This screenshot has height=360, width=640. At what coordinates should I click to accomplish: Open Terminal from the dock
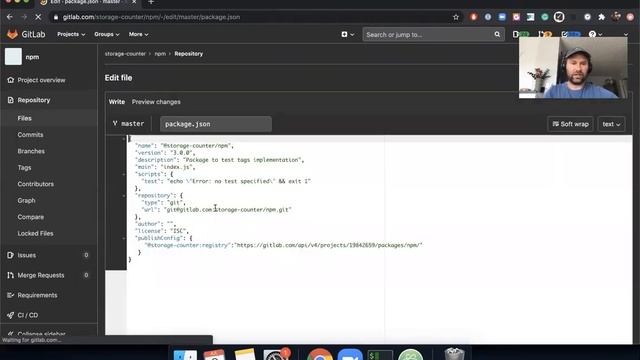(x=380, y=355)
